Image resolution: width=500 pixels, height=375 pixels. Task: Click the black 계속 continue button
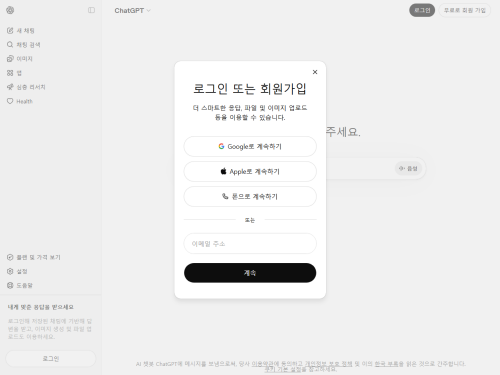tap(250, 273)
